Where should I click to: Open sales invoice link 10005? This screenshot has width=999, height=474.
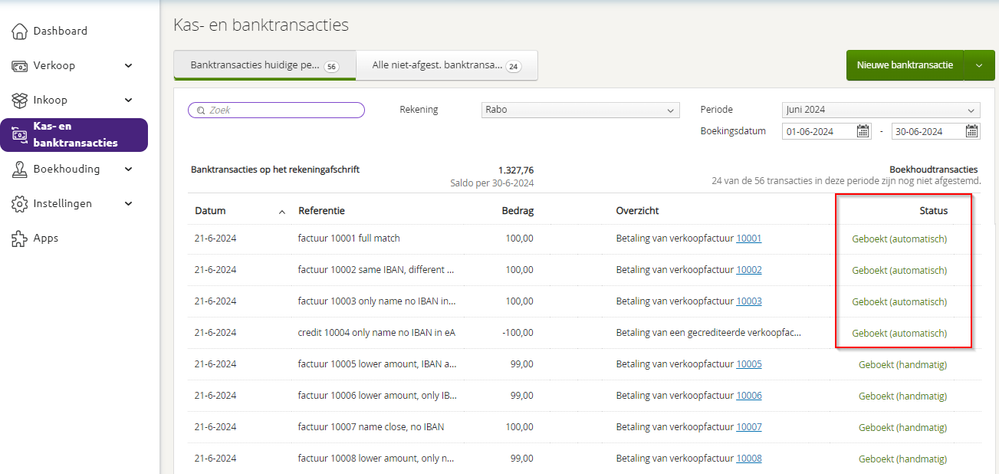point(749,365)
